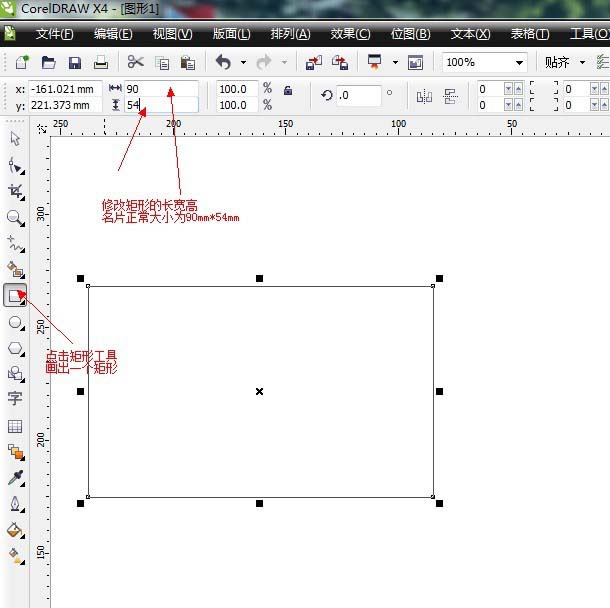The image size is (610, 608).
Task: Expand the undo history dropdown
Action: click(x=244, y=62)
